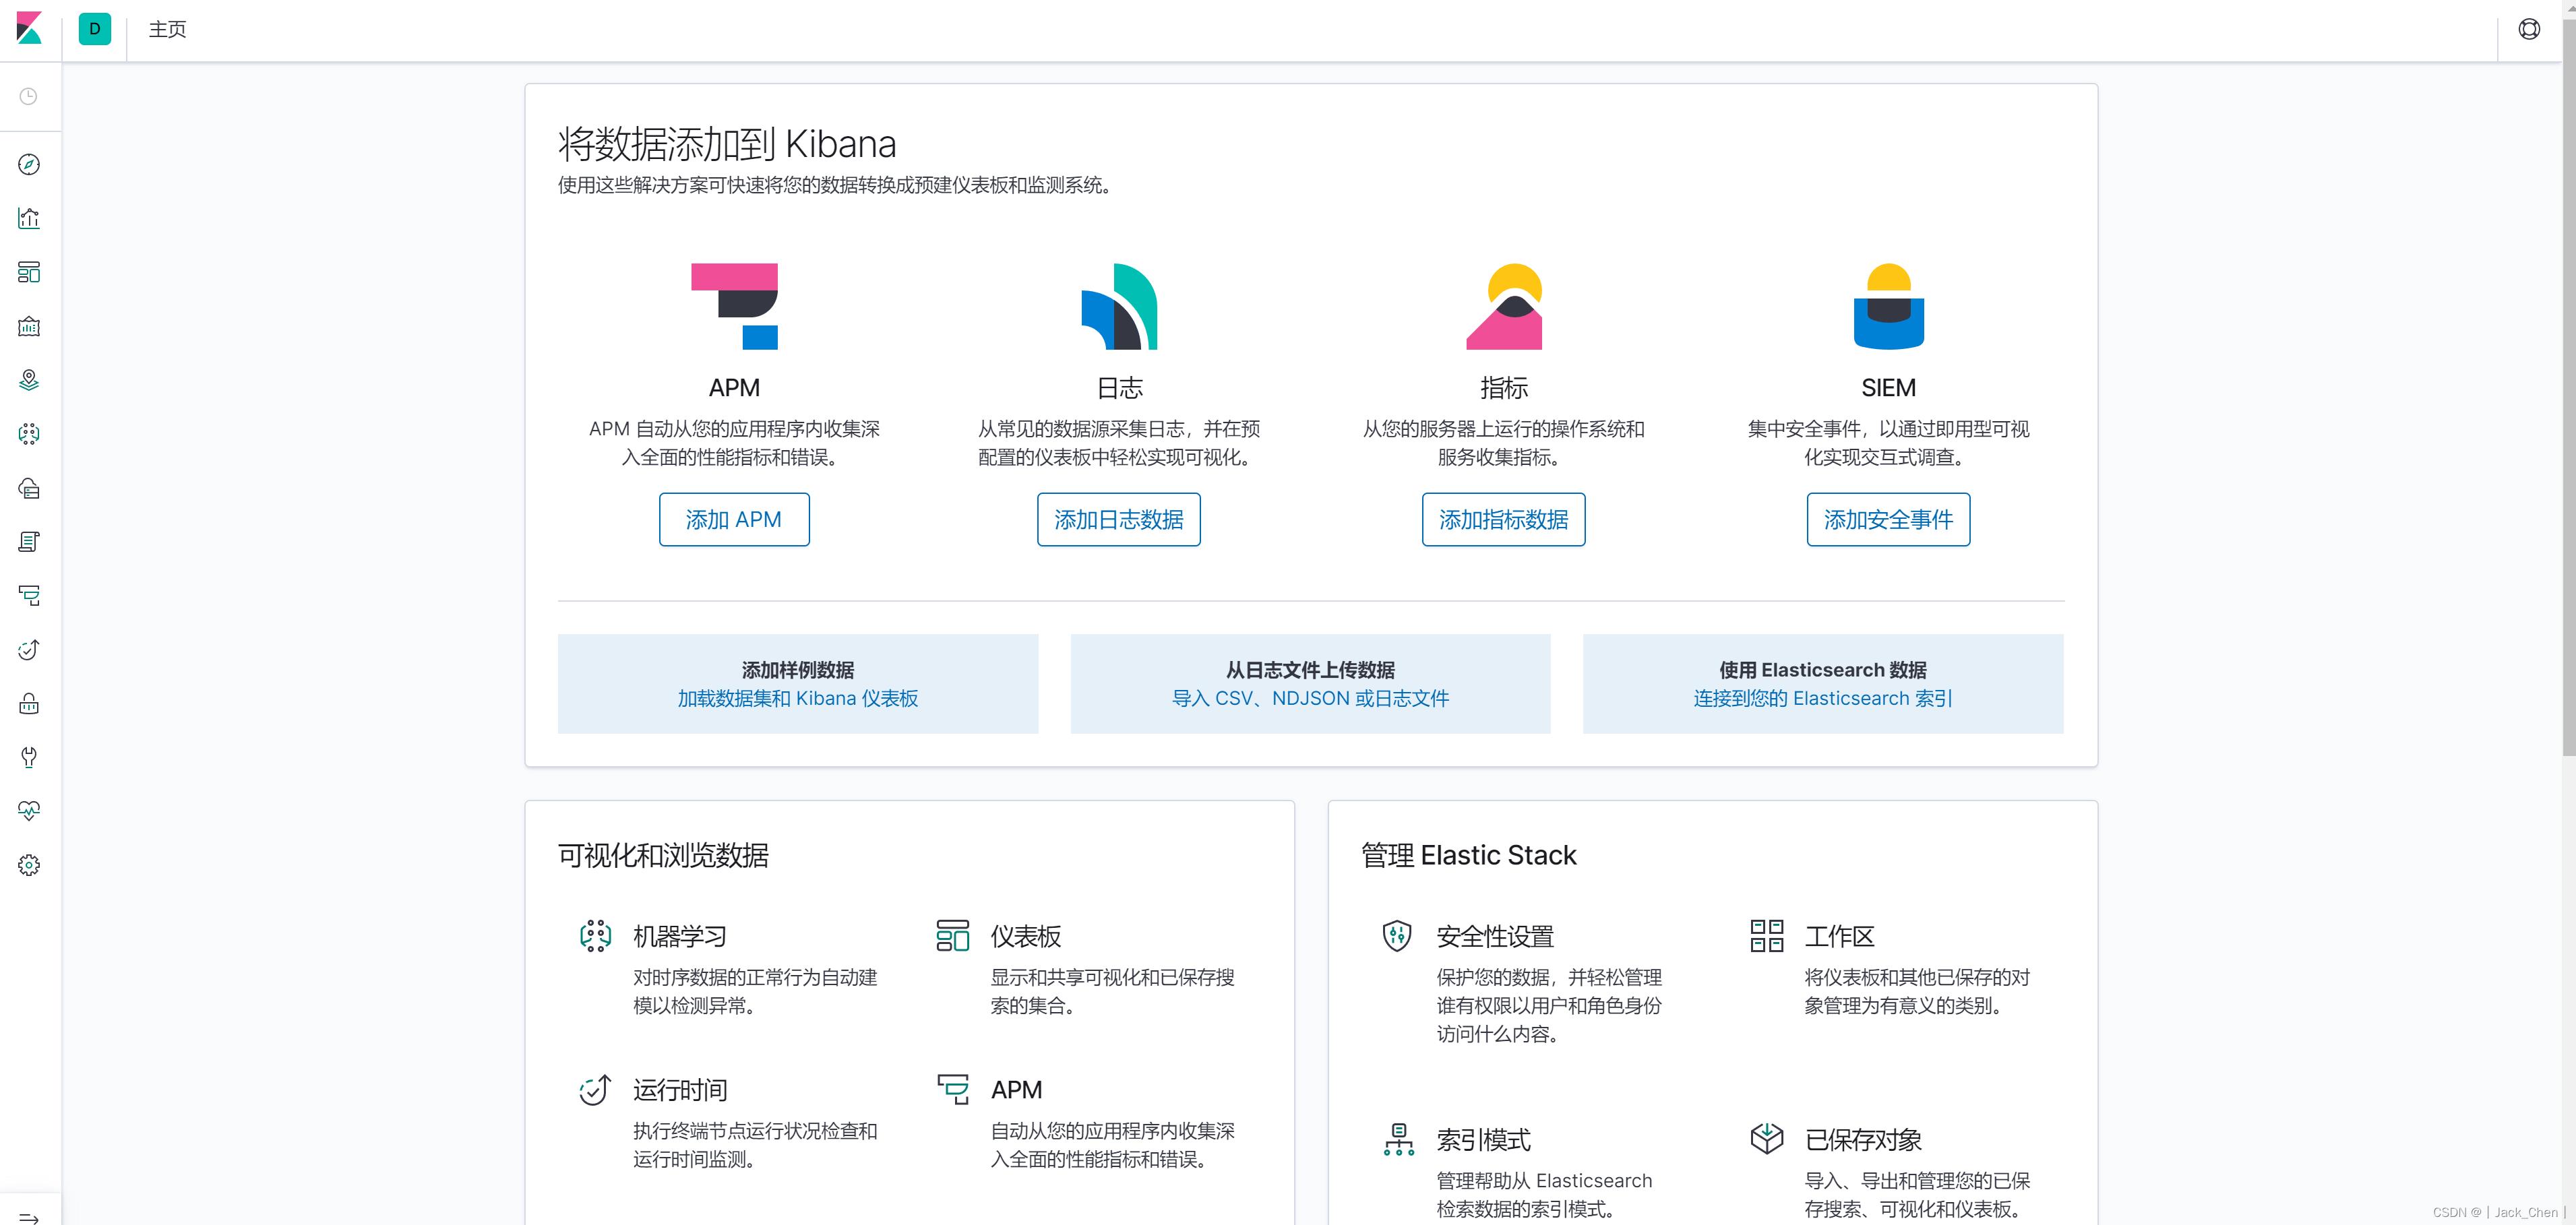Click the 将数据添加到 Kibana heading
This screenshot has height=1225, width=2576.
727,144
